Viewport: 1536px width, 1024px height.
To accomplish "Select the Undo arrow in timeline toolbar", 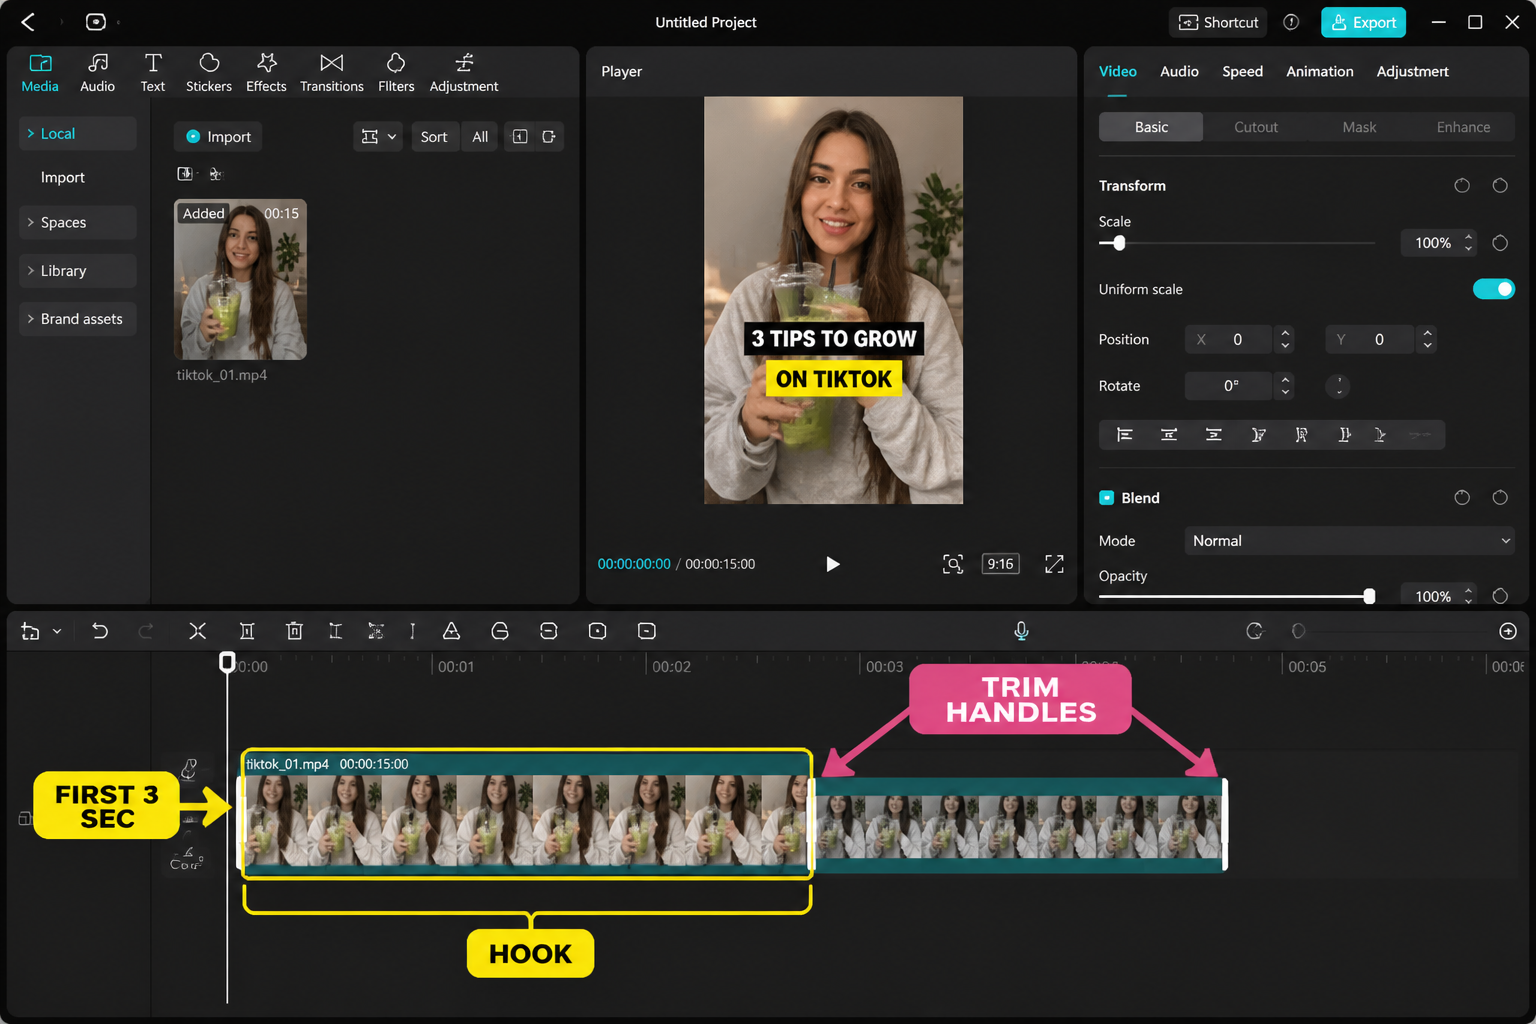I will click(100, 631).
